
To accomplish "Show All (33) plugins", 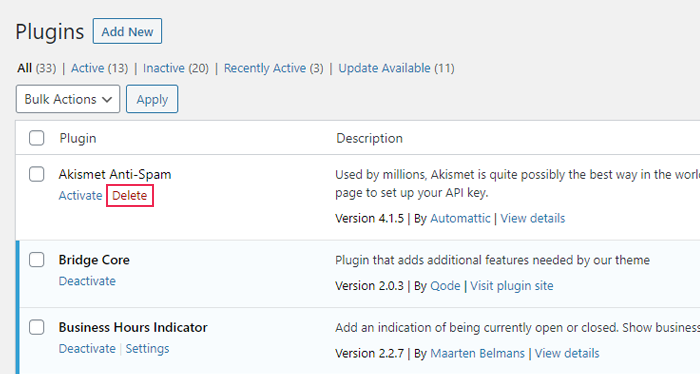I will (x=37, y=68).
